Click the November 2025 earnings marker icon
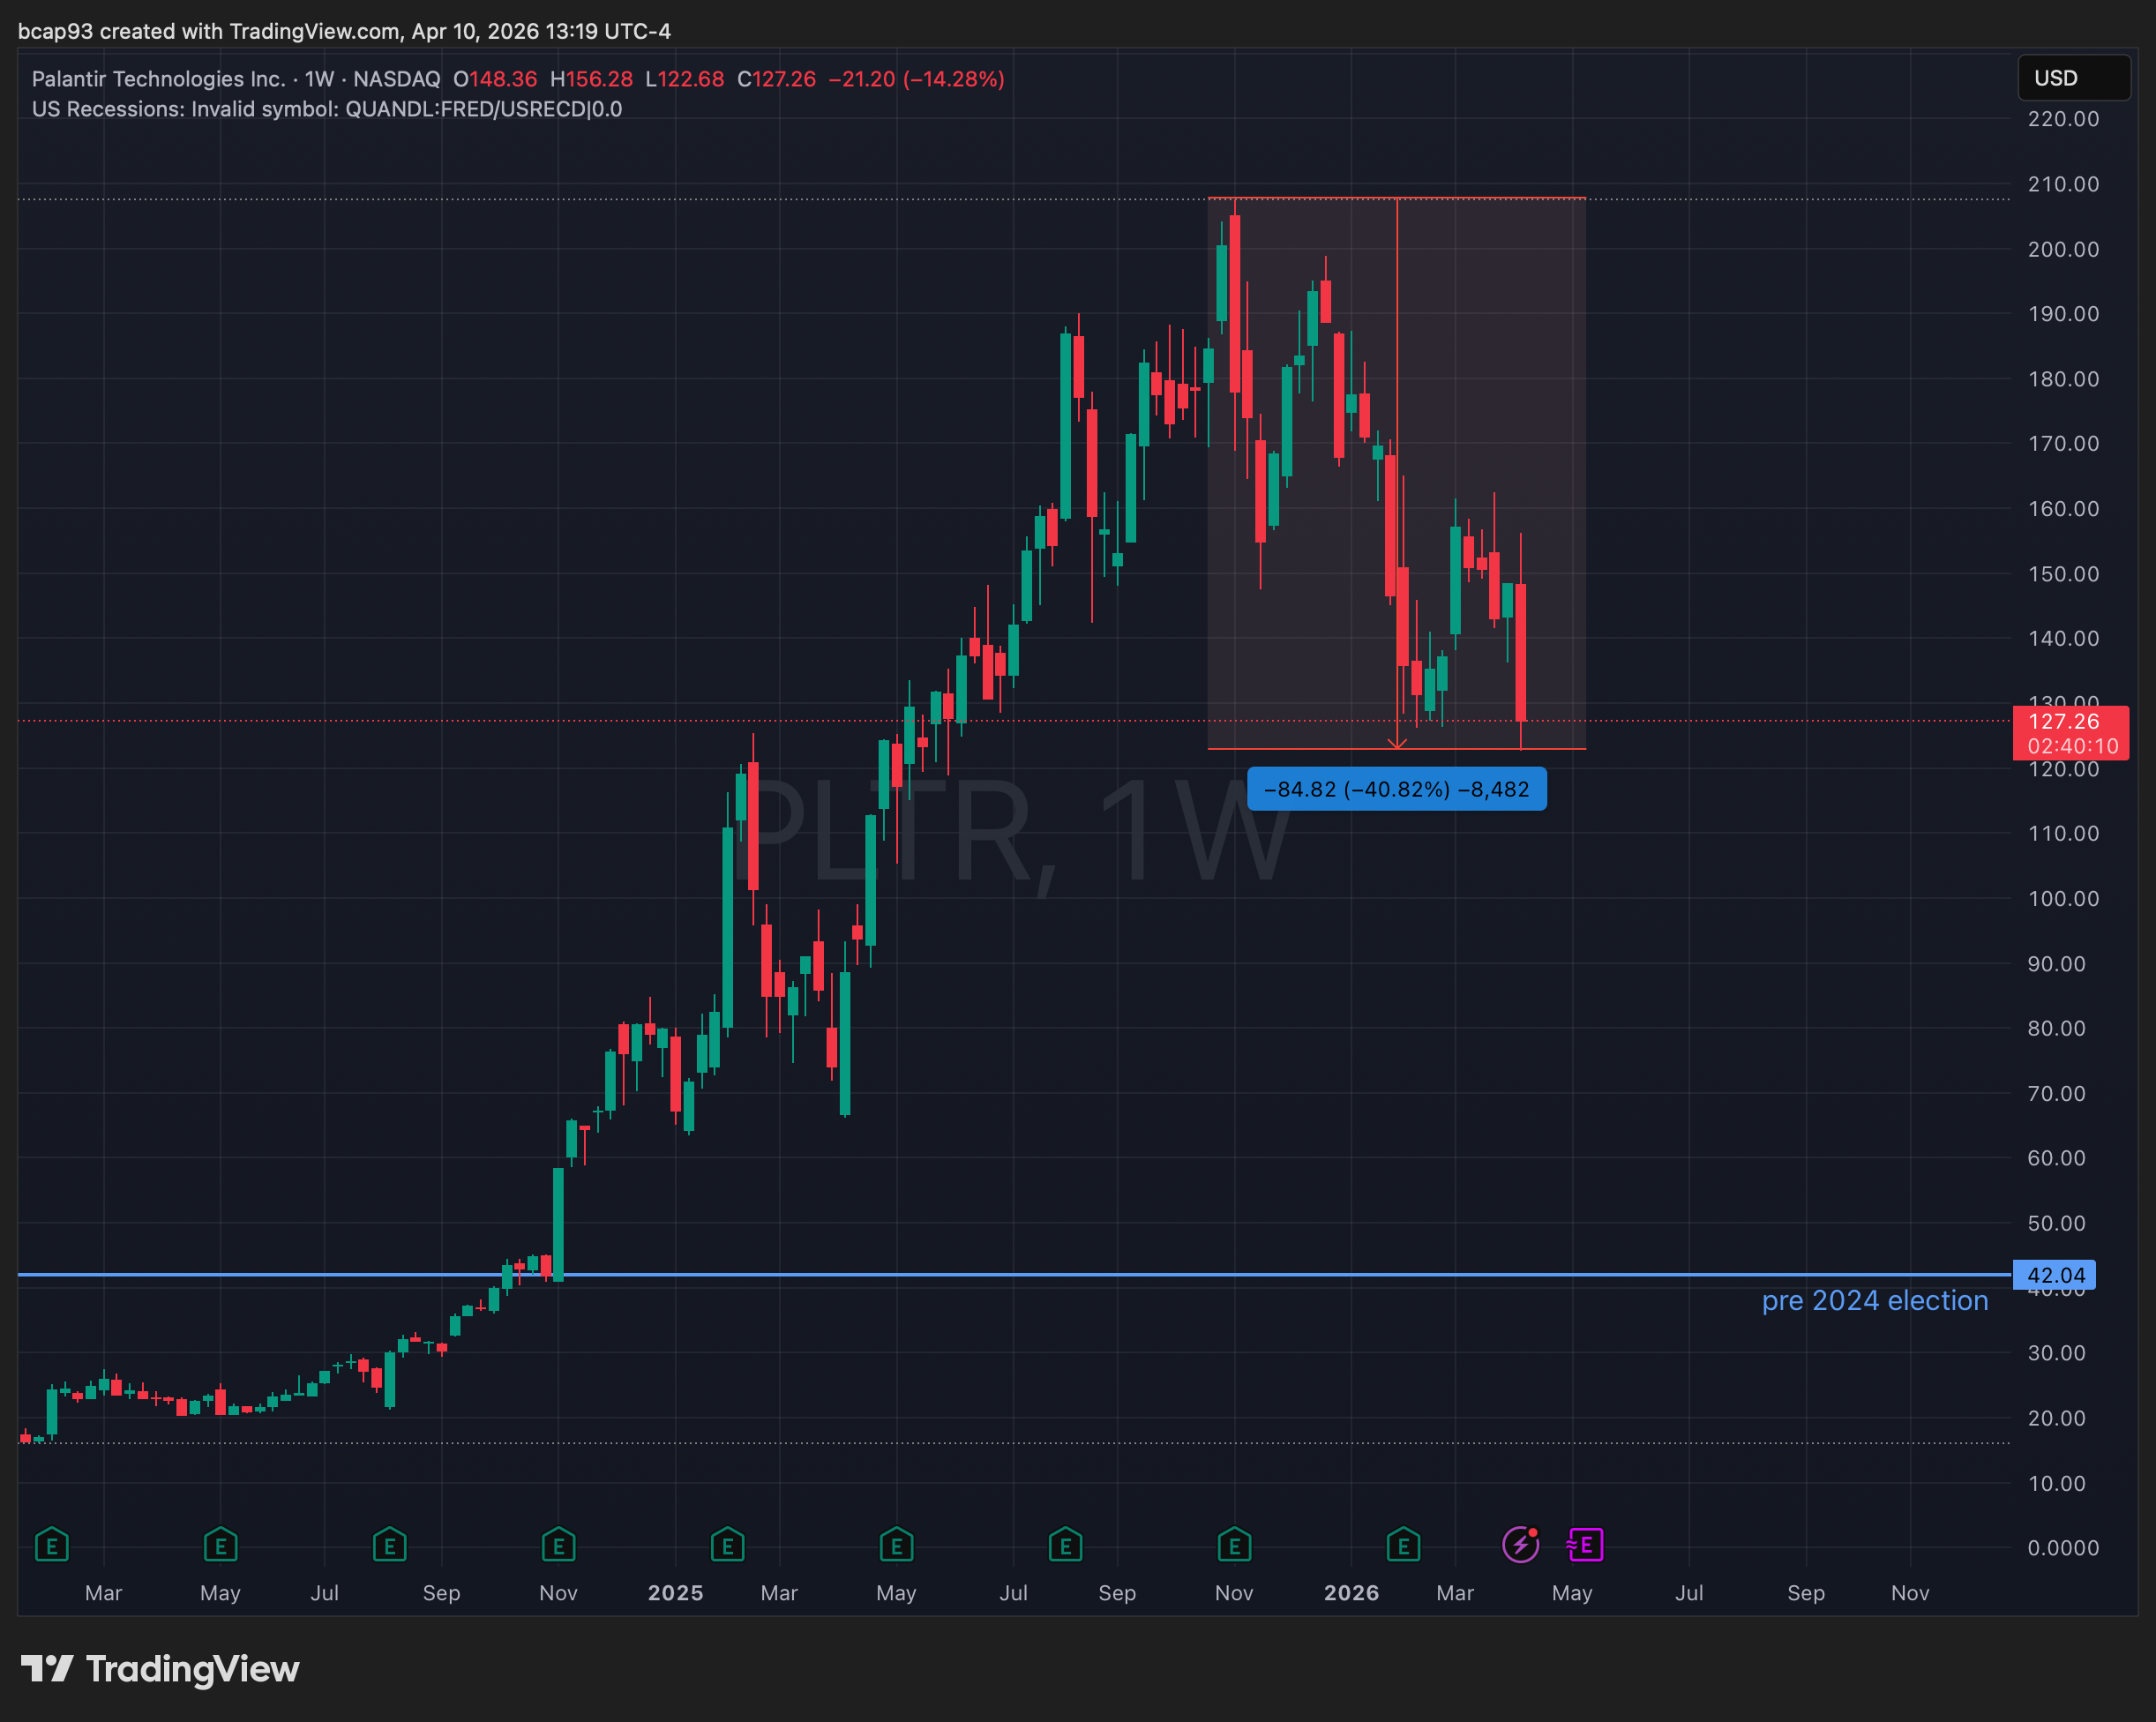 click(1234, 1545)
